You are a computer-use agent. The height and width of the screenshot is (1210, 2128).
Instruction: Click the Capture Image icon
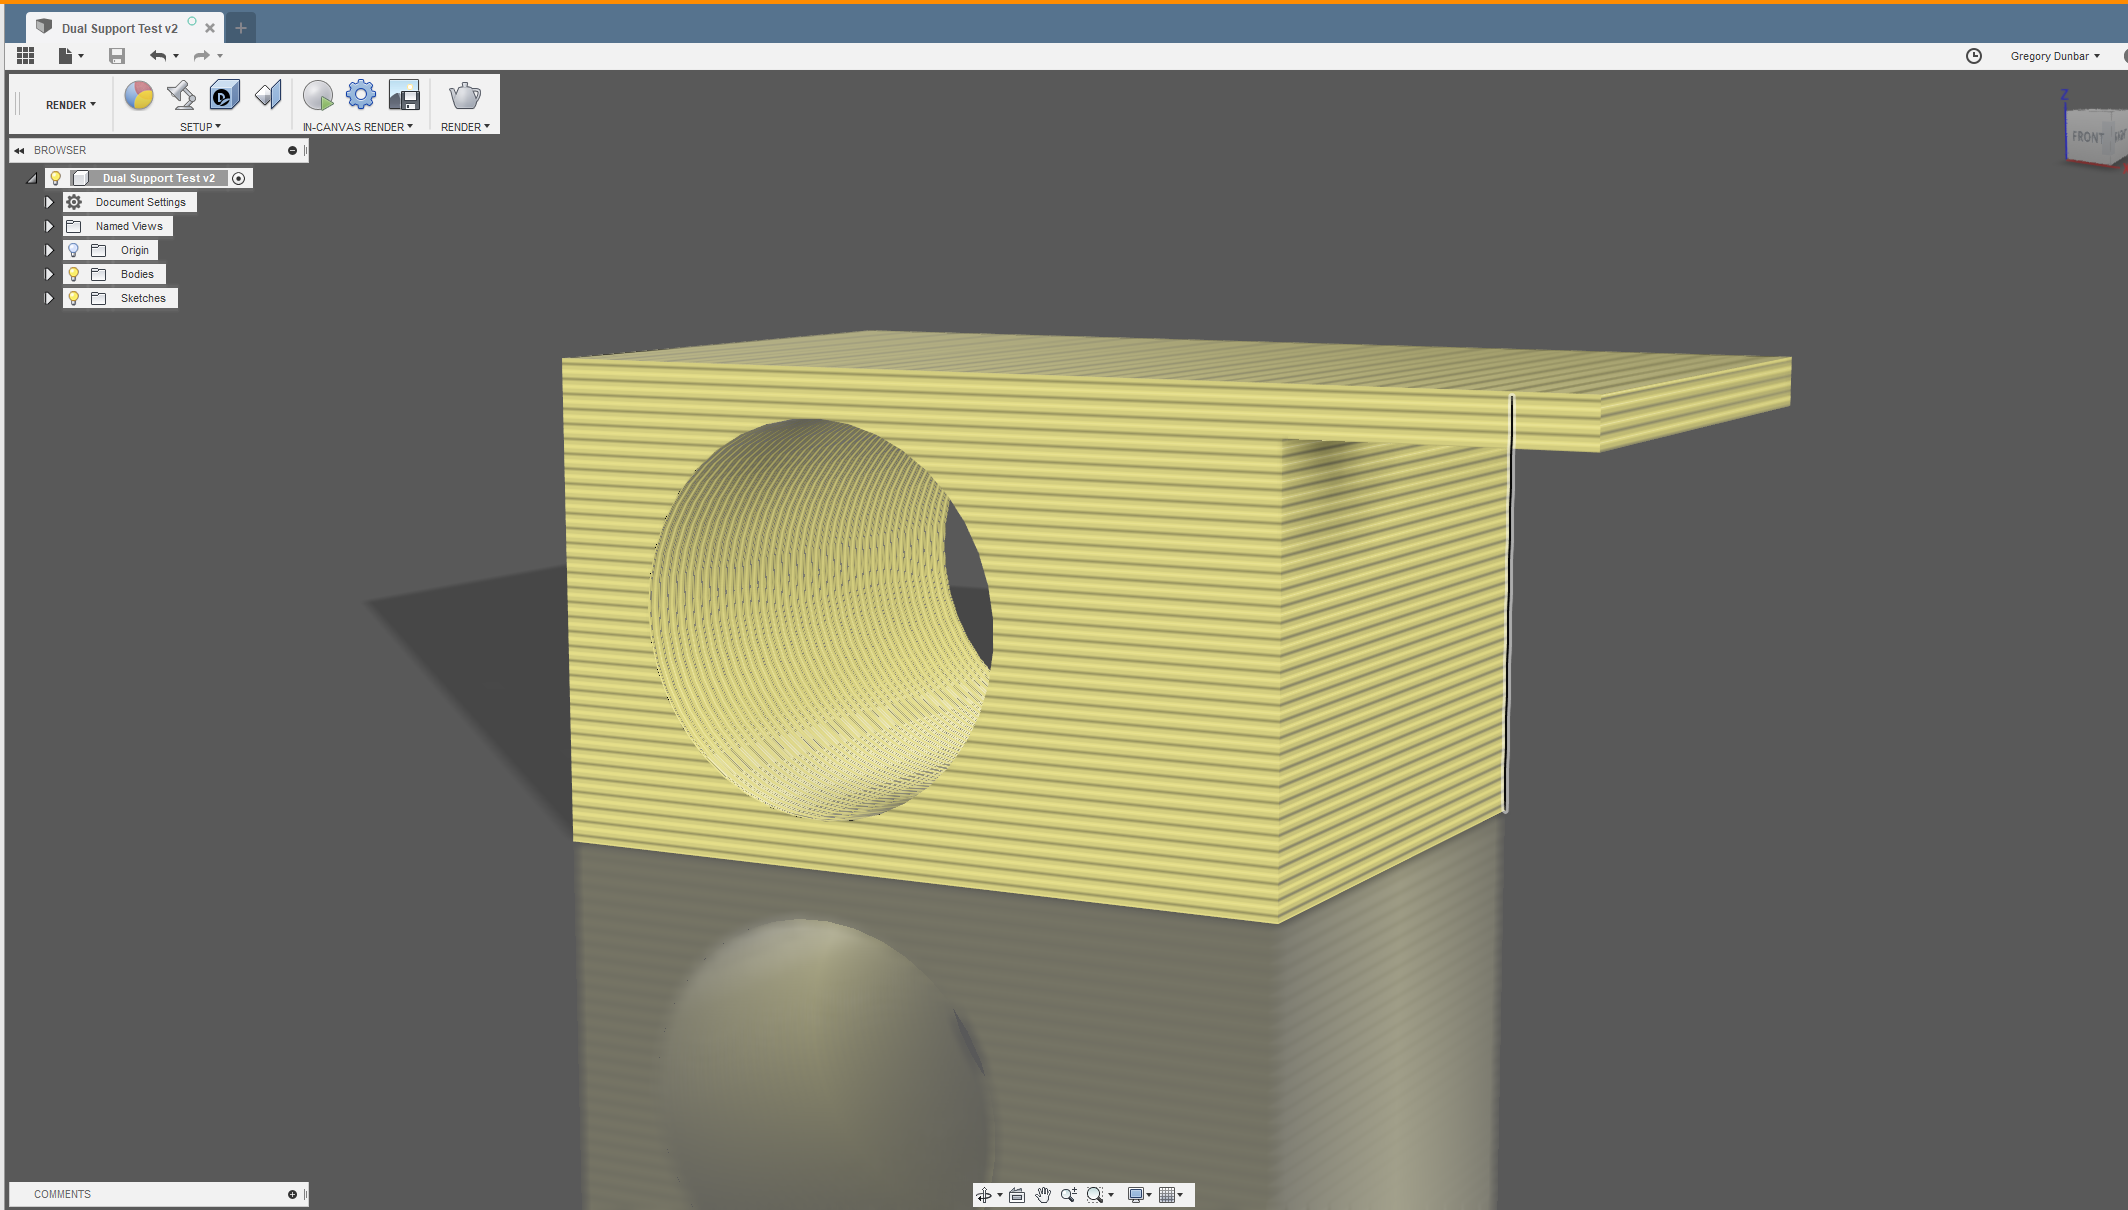point(404,96)
